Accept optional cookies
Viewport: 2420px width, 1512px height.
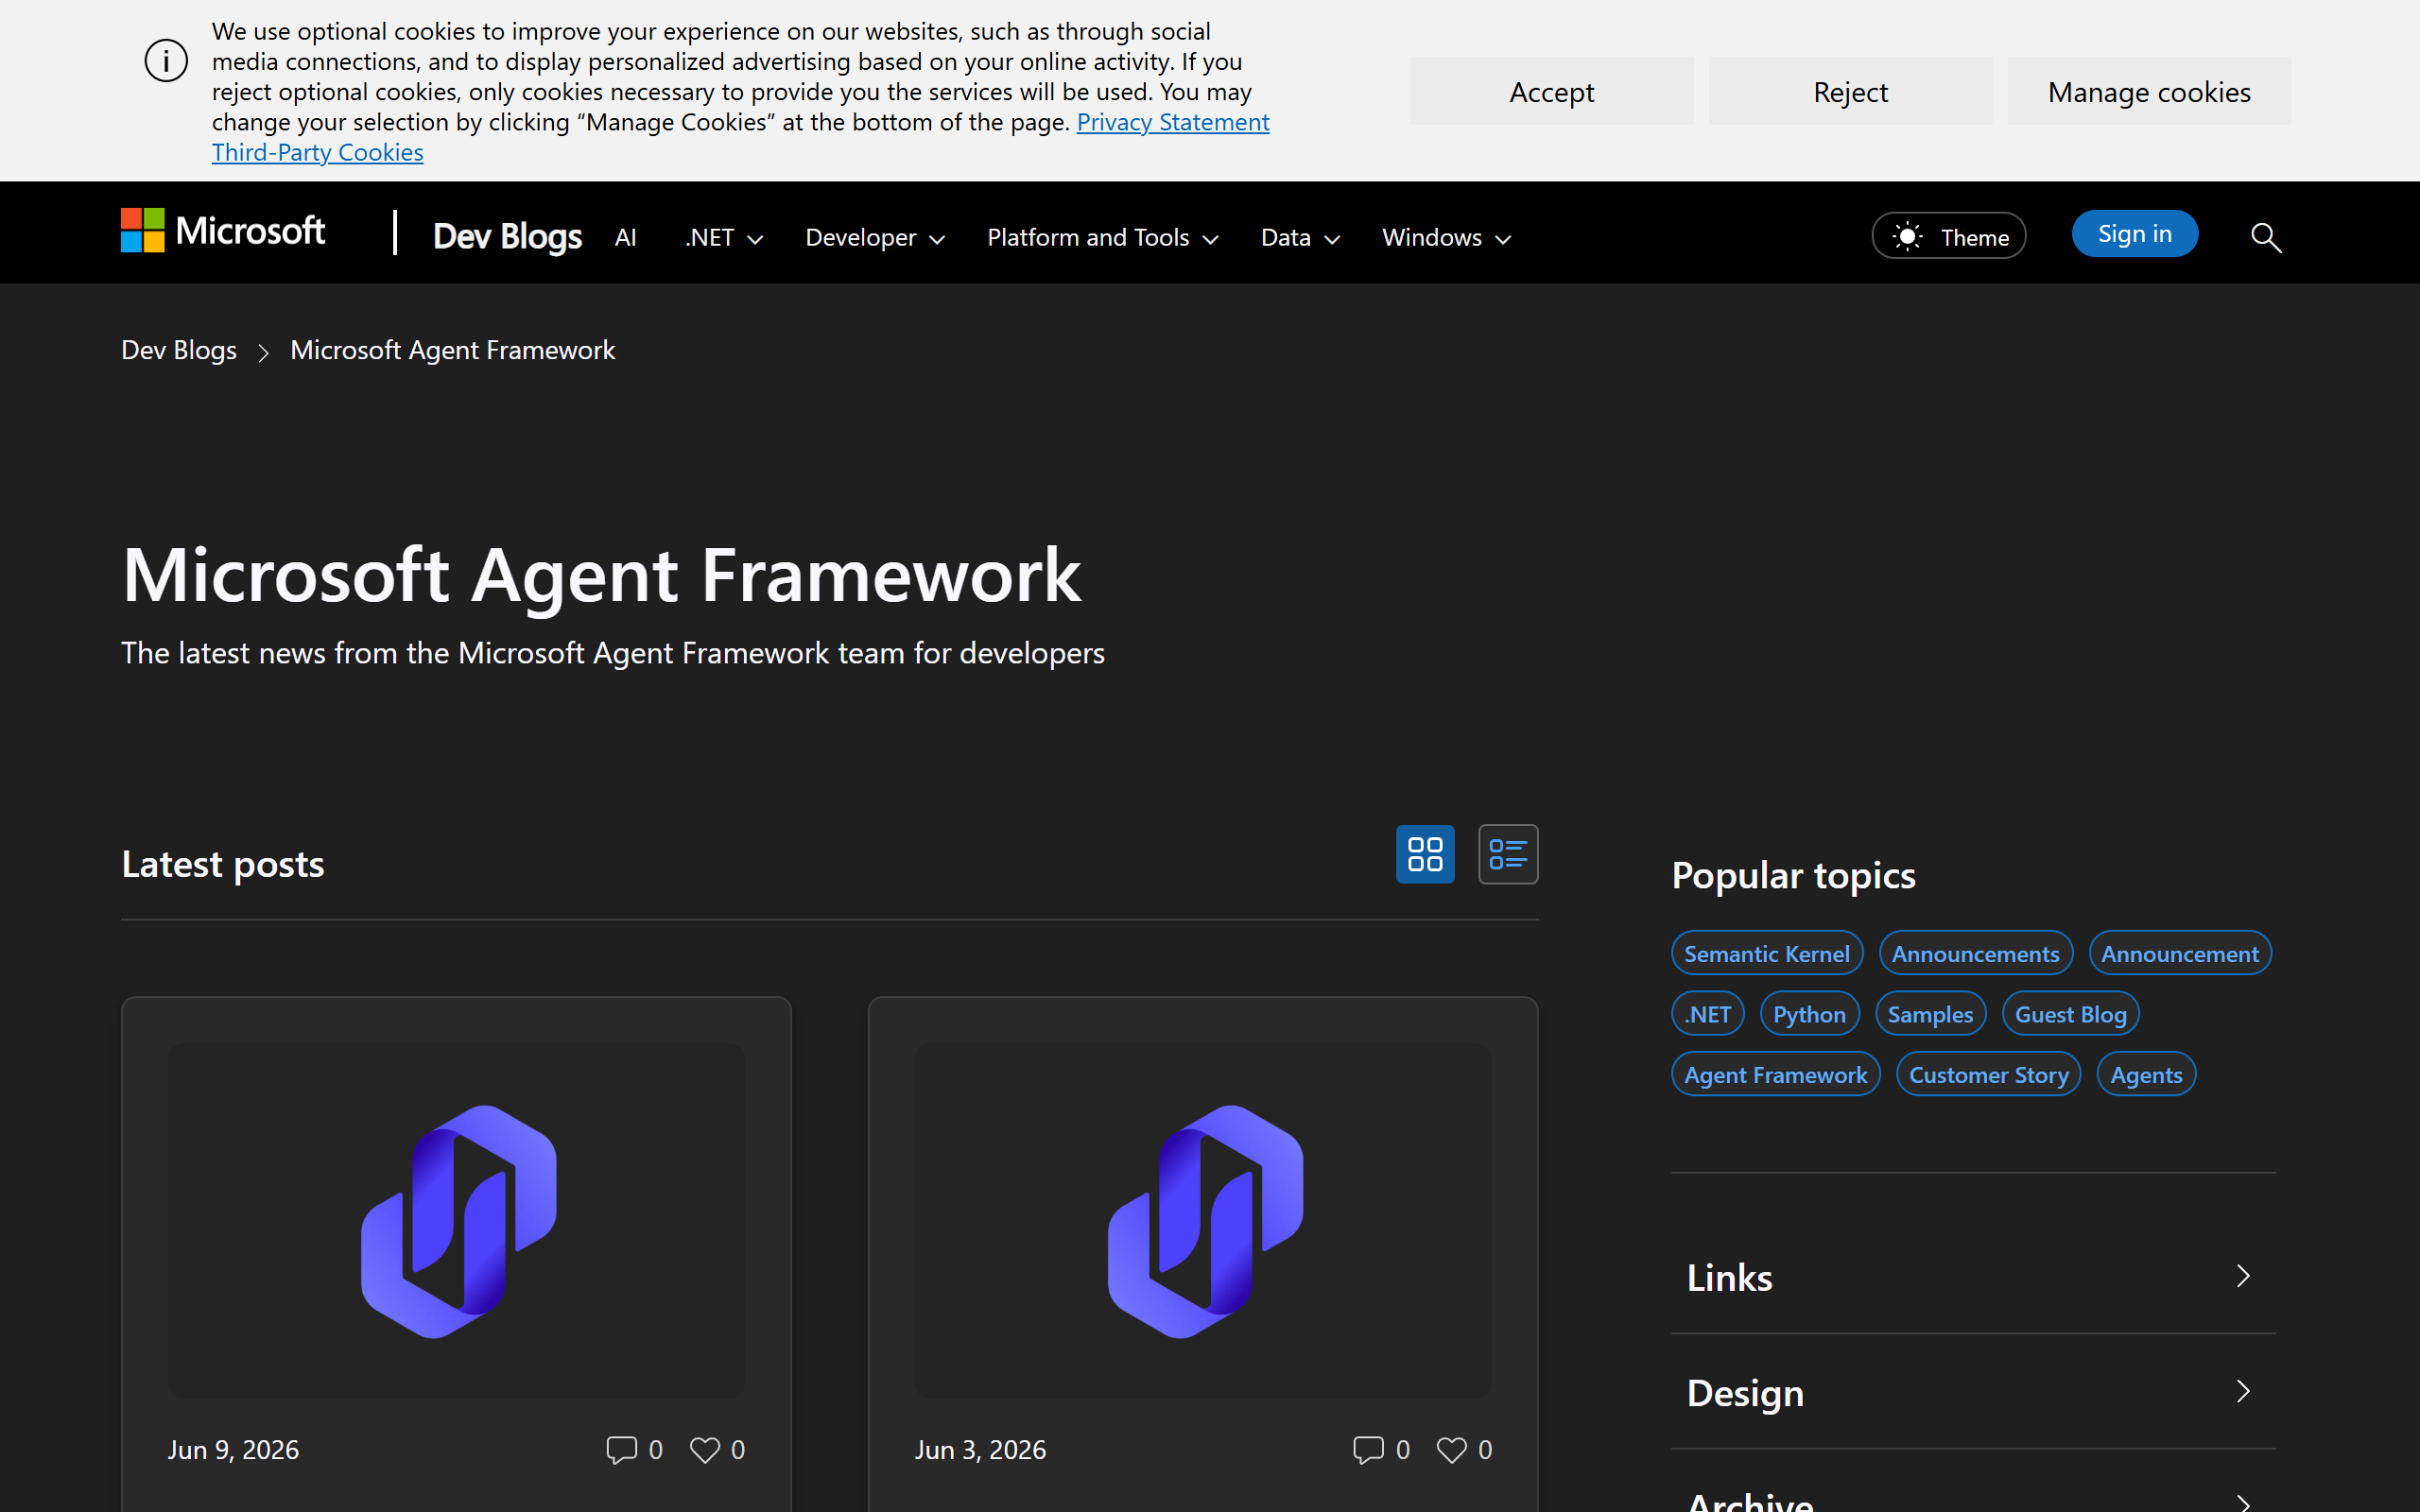coord(1551,91)
